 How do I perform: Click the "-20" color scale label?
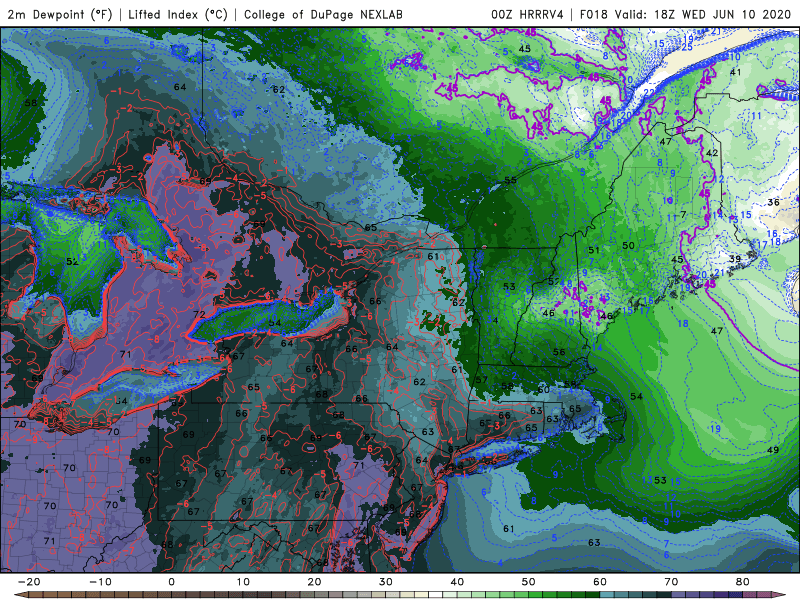29,582
